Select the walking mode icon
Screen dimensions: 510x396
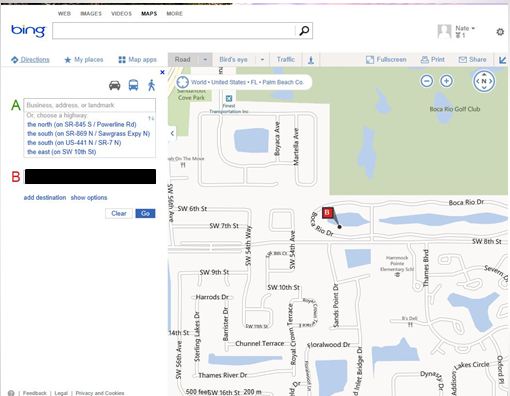pos(151,85)
